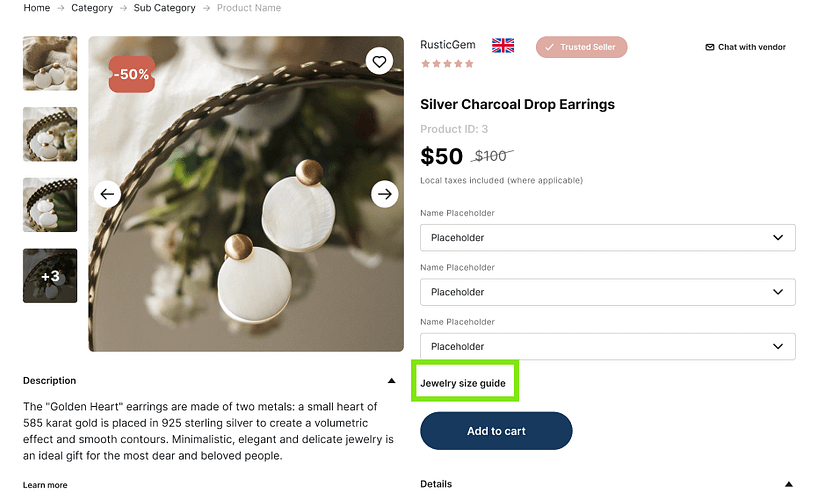Click the UK flag icon
This screenshot has width=832, height=493.
[x=503, y=46]
